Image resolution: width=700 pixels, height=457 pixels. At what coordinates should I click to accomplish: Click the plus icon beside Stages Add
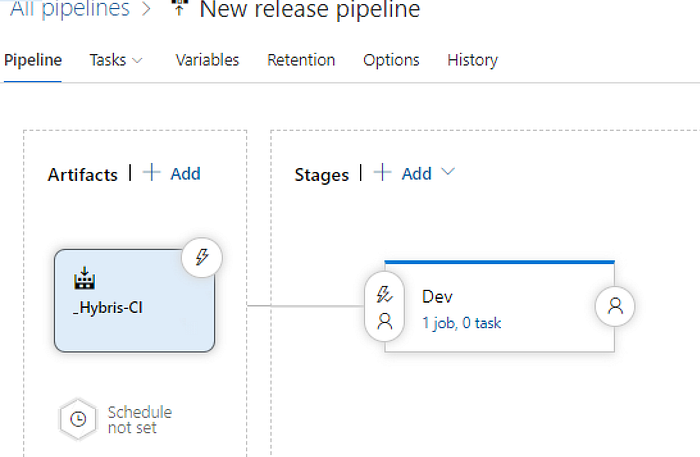click(x=383, y=173)
